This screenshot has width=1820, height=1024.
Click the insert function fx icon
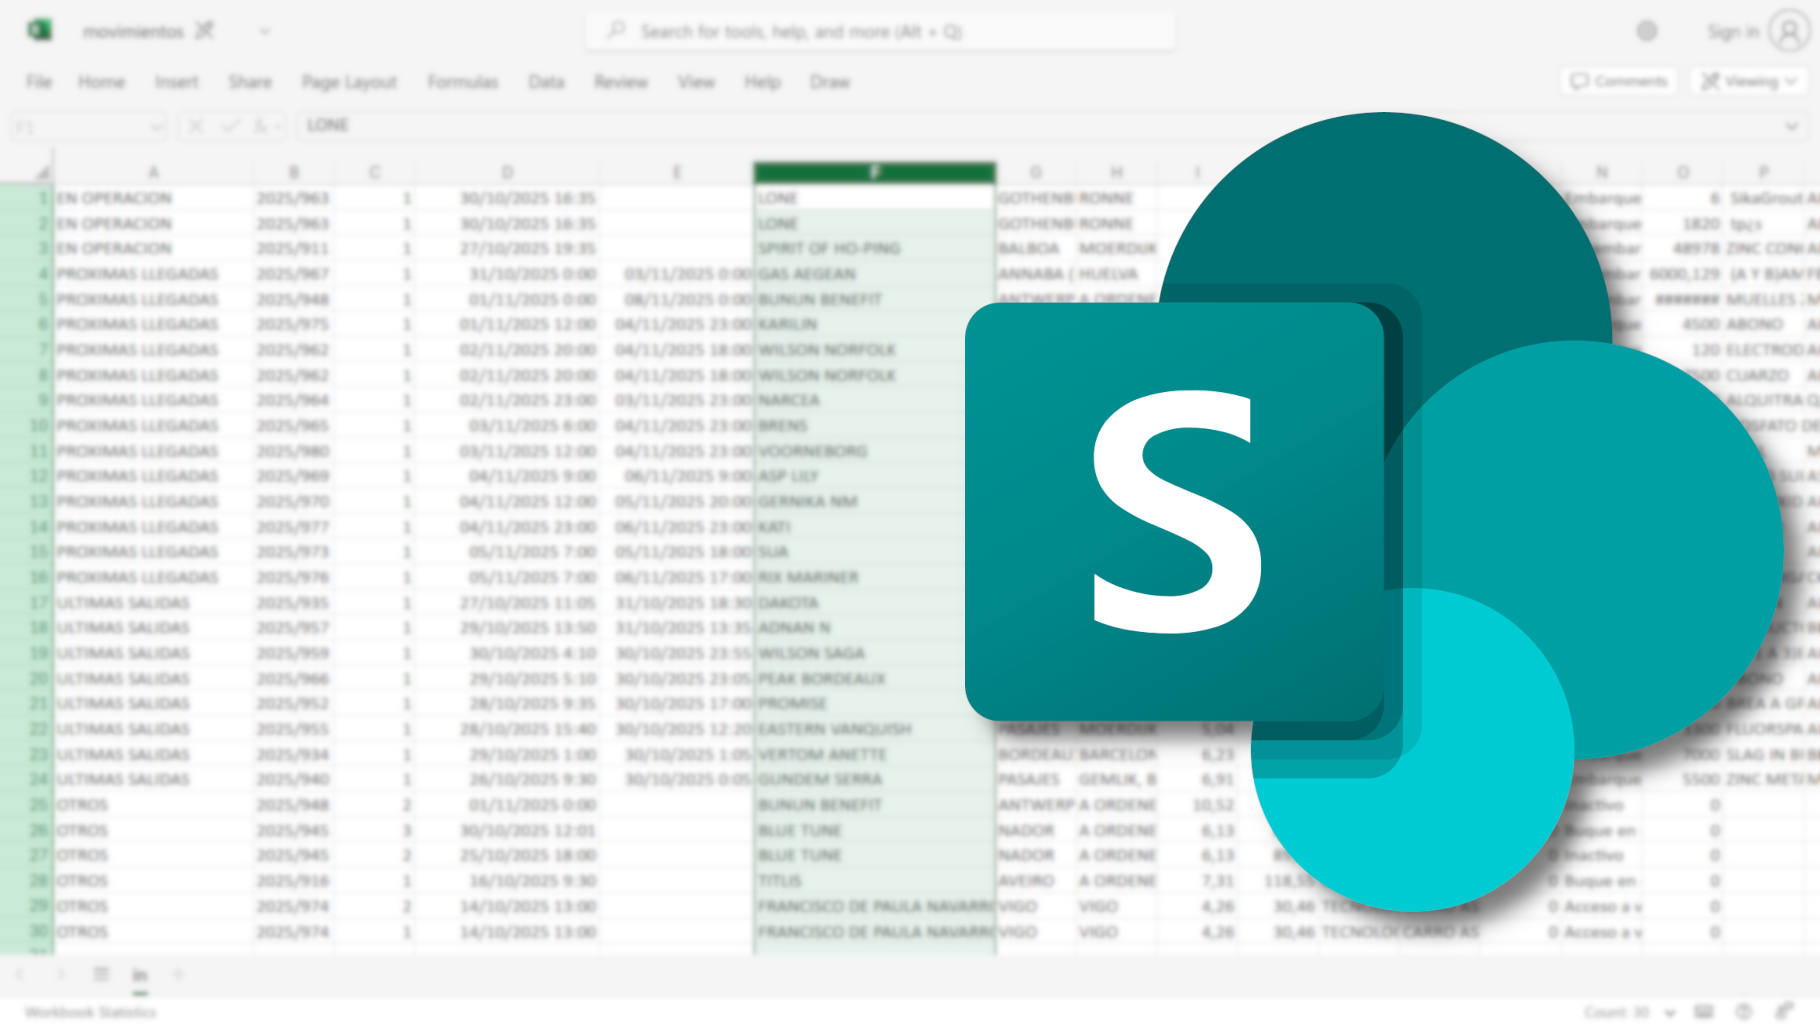pos(260,126)
